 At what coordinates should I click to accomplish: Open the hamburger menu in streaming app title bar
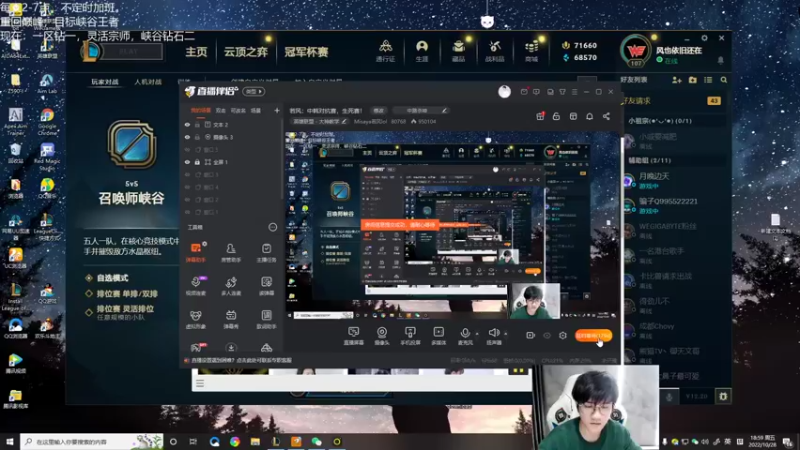click(x=574, y=92)
